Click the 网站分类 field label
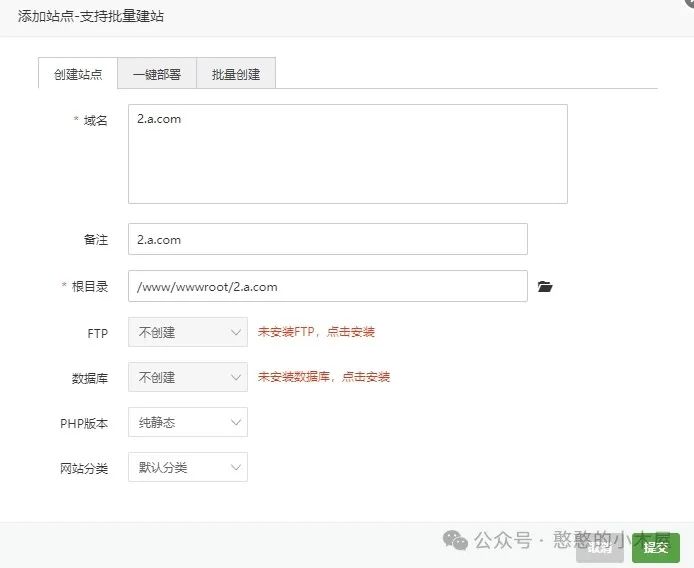Image resolution: width=694 pixels, height=568 pixels. (x=84, y=468)
